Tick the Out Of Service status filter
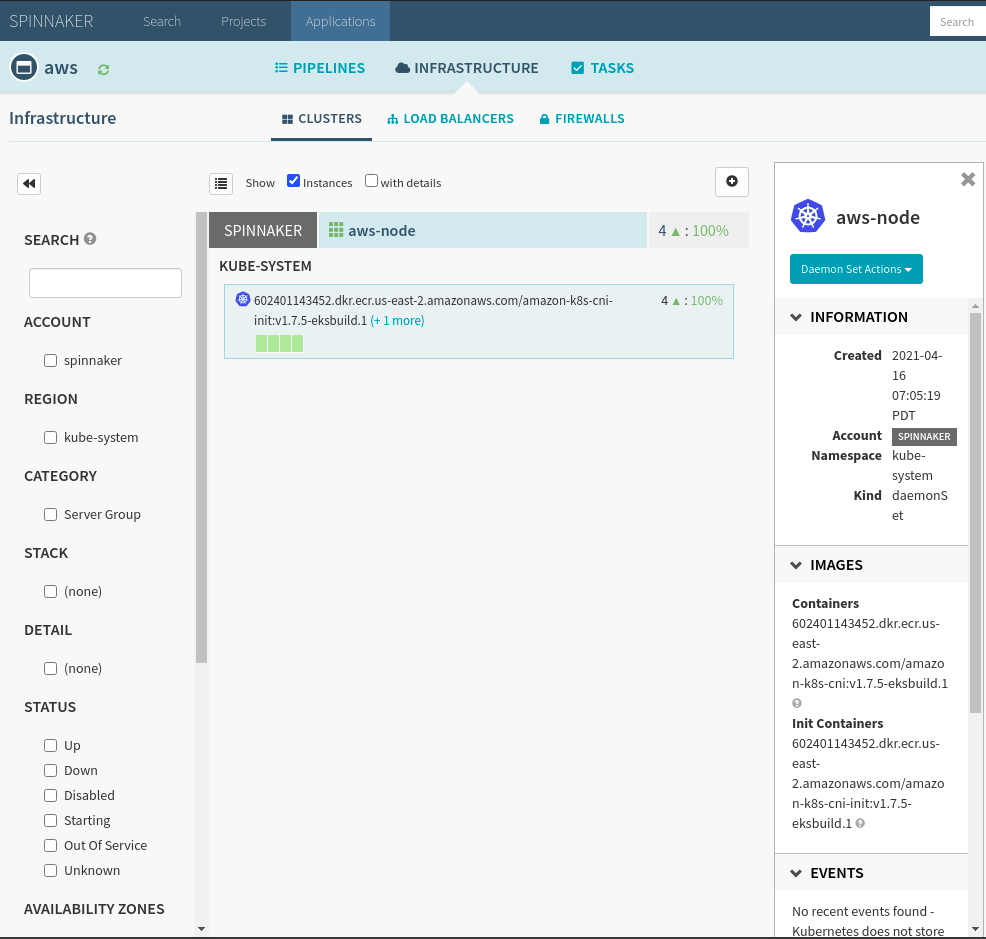986x939 pixels. [x=50, y=845]
